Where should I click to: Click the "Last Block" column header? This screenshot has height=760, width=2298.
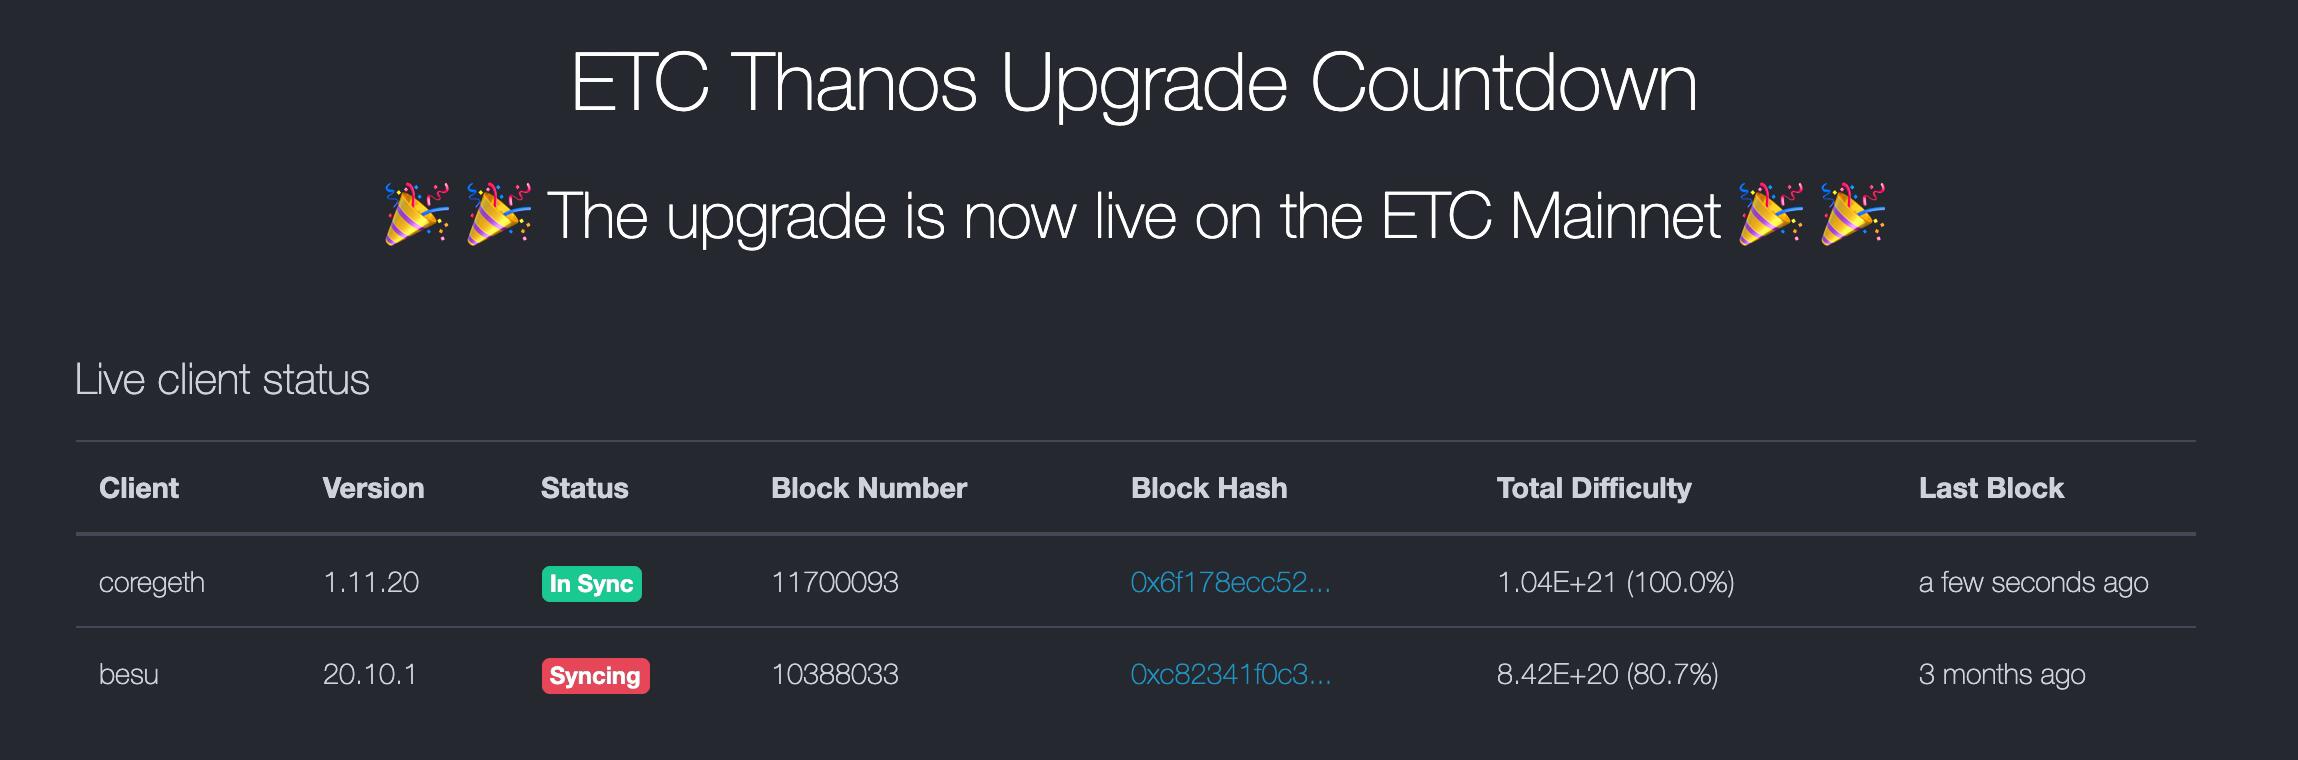(1991, 488)
